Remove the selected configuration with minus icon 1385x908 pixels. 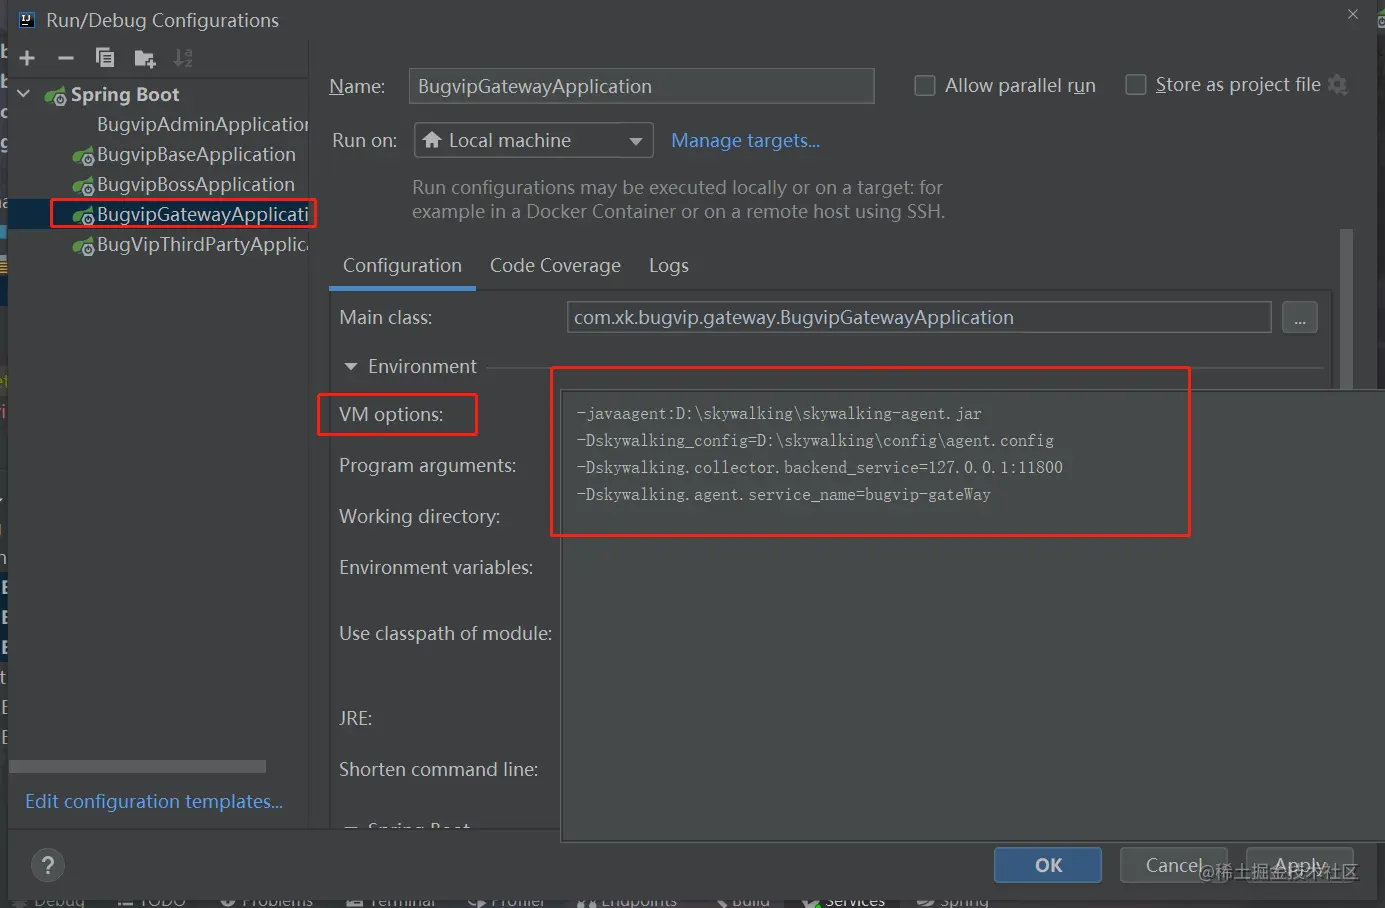pos(66,58)
